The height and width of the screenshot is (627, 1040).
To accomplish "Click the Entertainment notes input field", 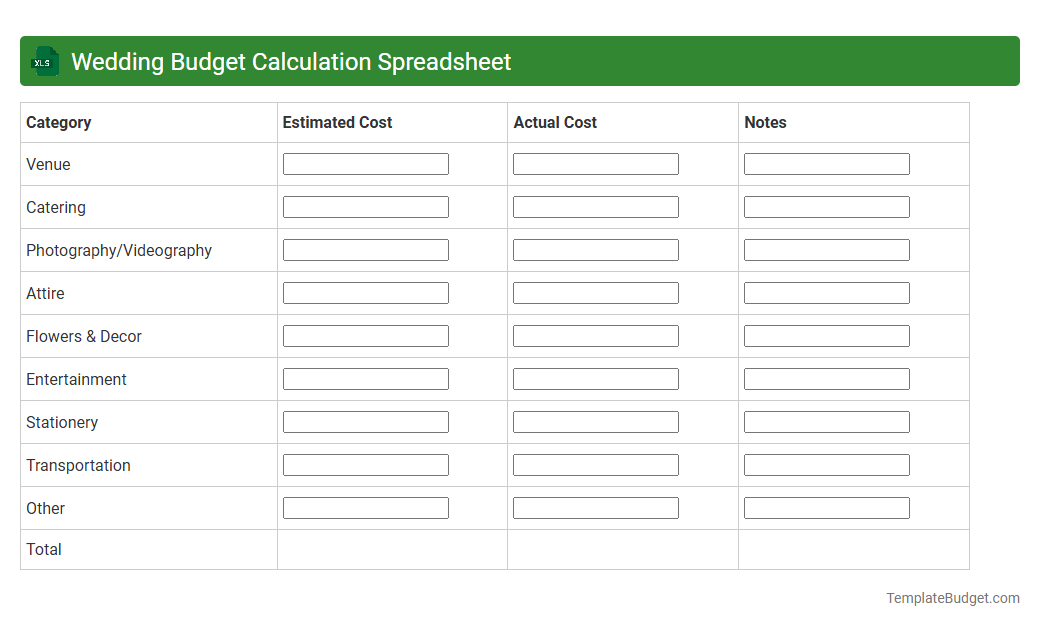I will tap(826, 378).
